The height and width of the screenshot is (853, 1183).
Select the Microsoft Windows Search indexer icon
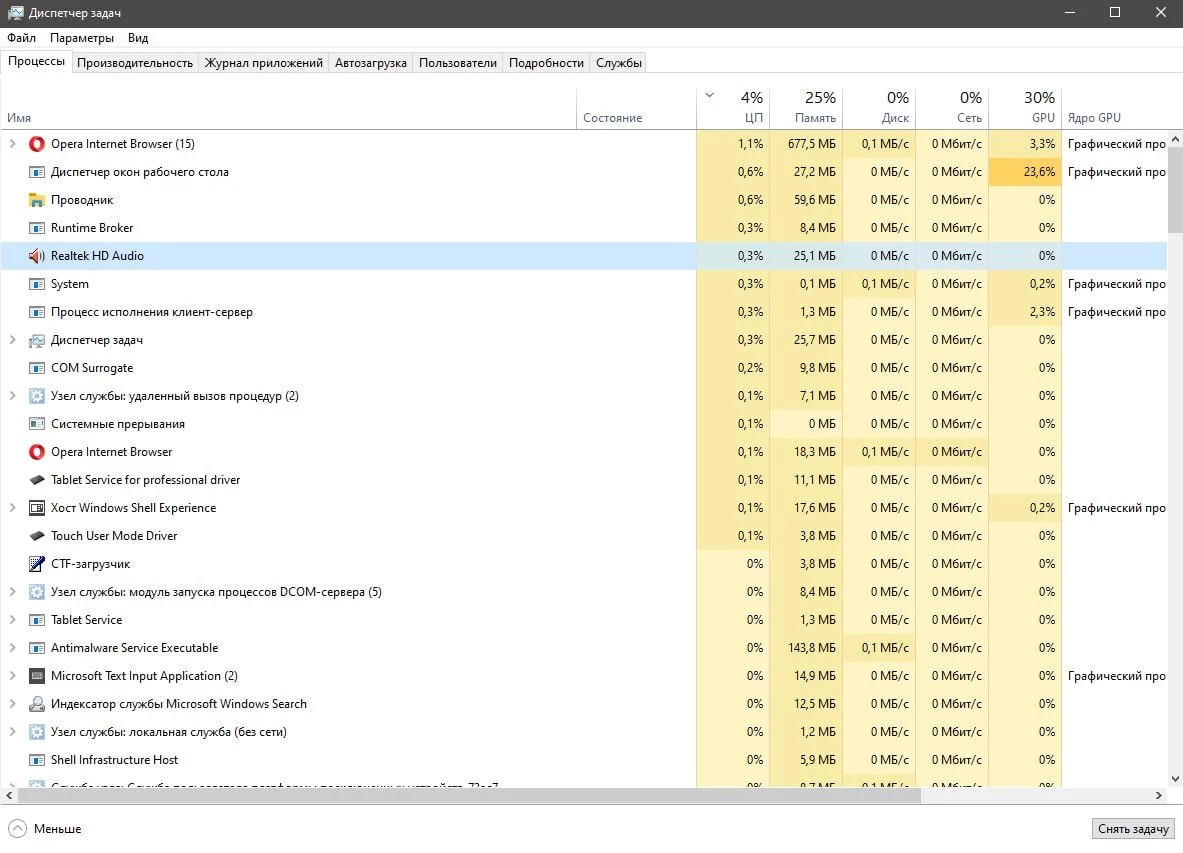[36, 704]
